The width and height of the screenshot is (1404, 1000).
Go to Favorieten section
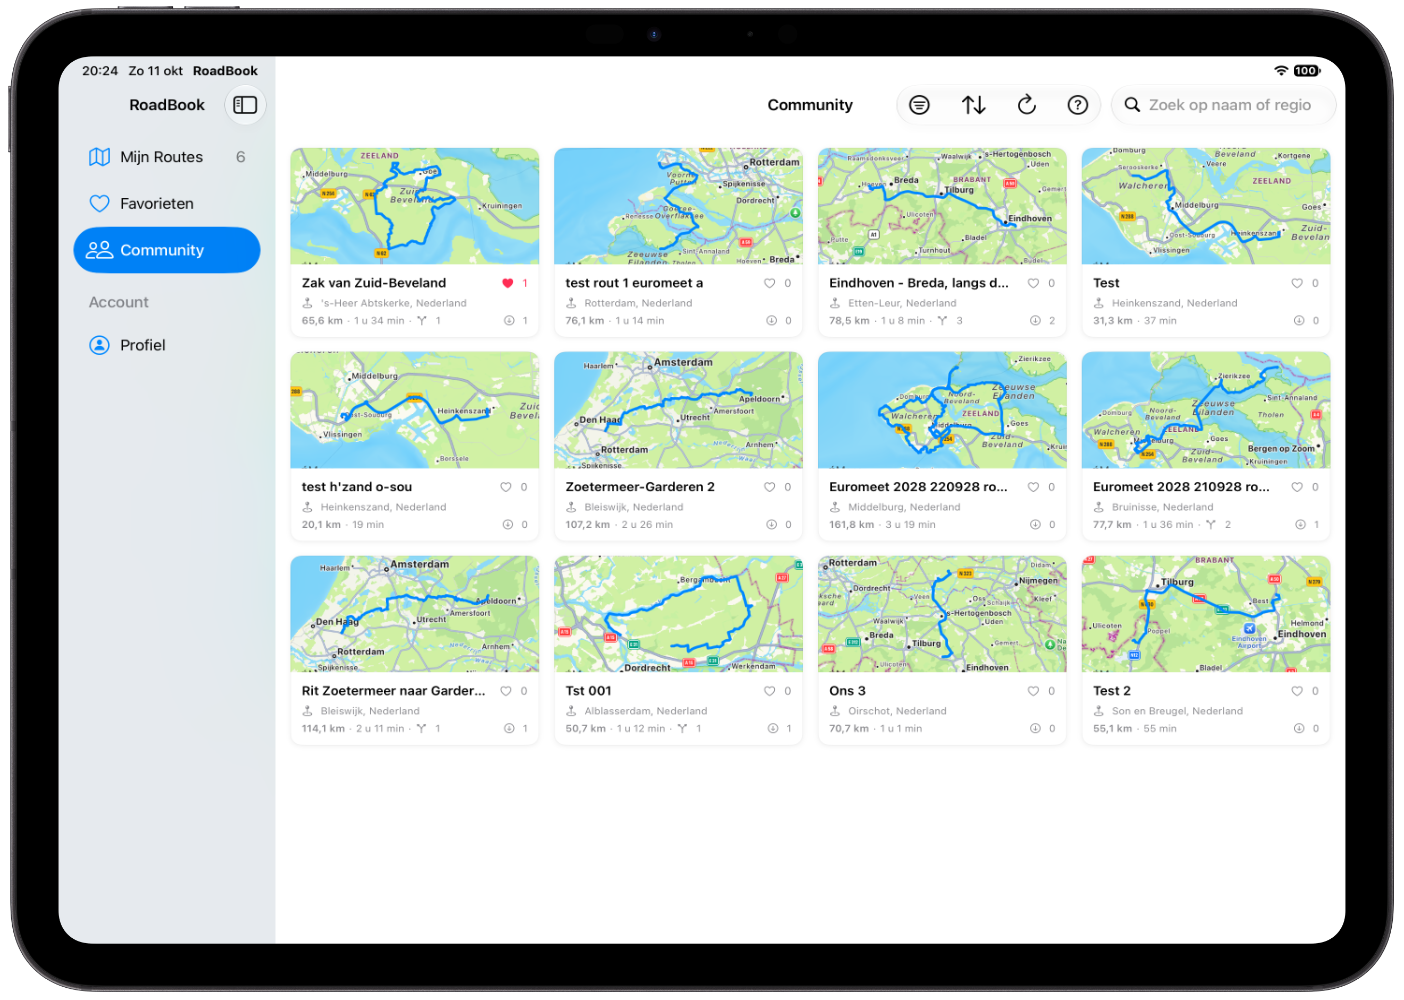click(x=167, y=204)
